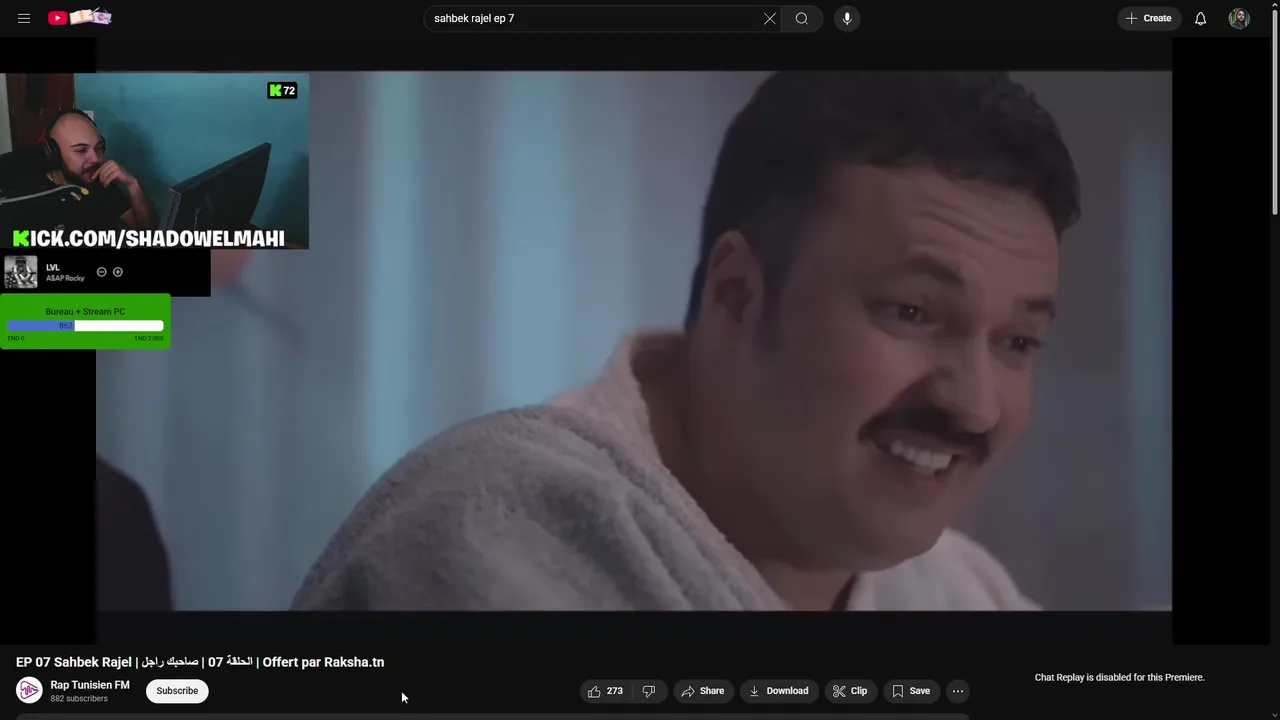Click 'Chat Replay is disabled' message

click(1119, 677)
